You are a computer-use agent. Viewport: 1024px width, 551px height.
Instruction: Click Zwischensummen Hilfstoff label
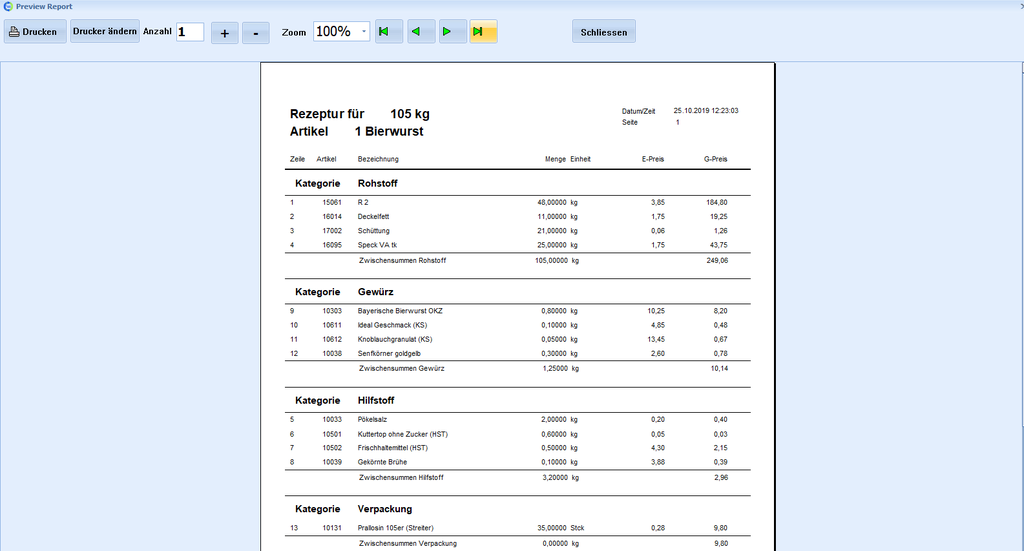click(x=401, y=478)
